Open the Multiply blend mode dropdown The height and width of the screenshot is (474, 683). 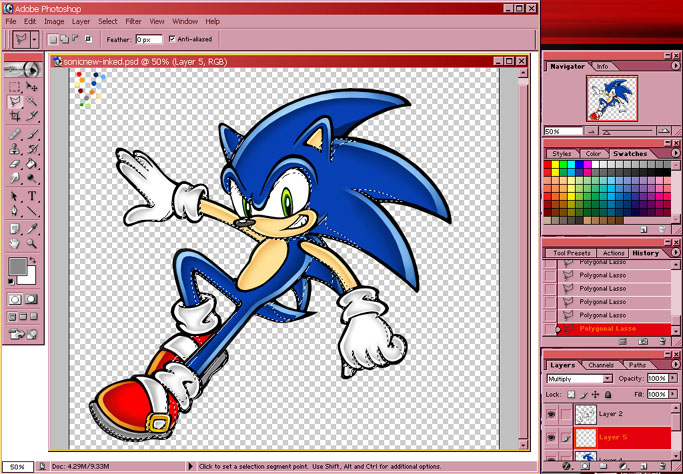pos(608,379)
